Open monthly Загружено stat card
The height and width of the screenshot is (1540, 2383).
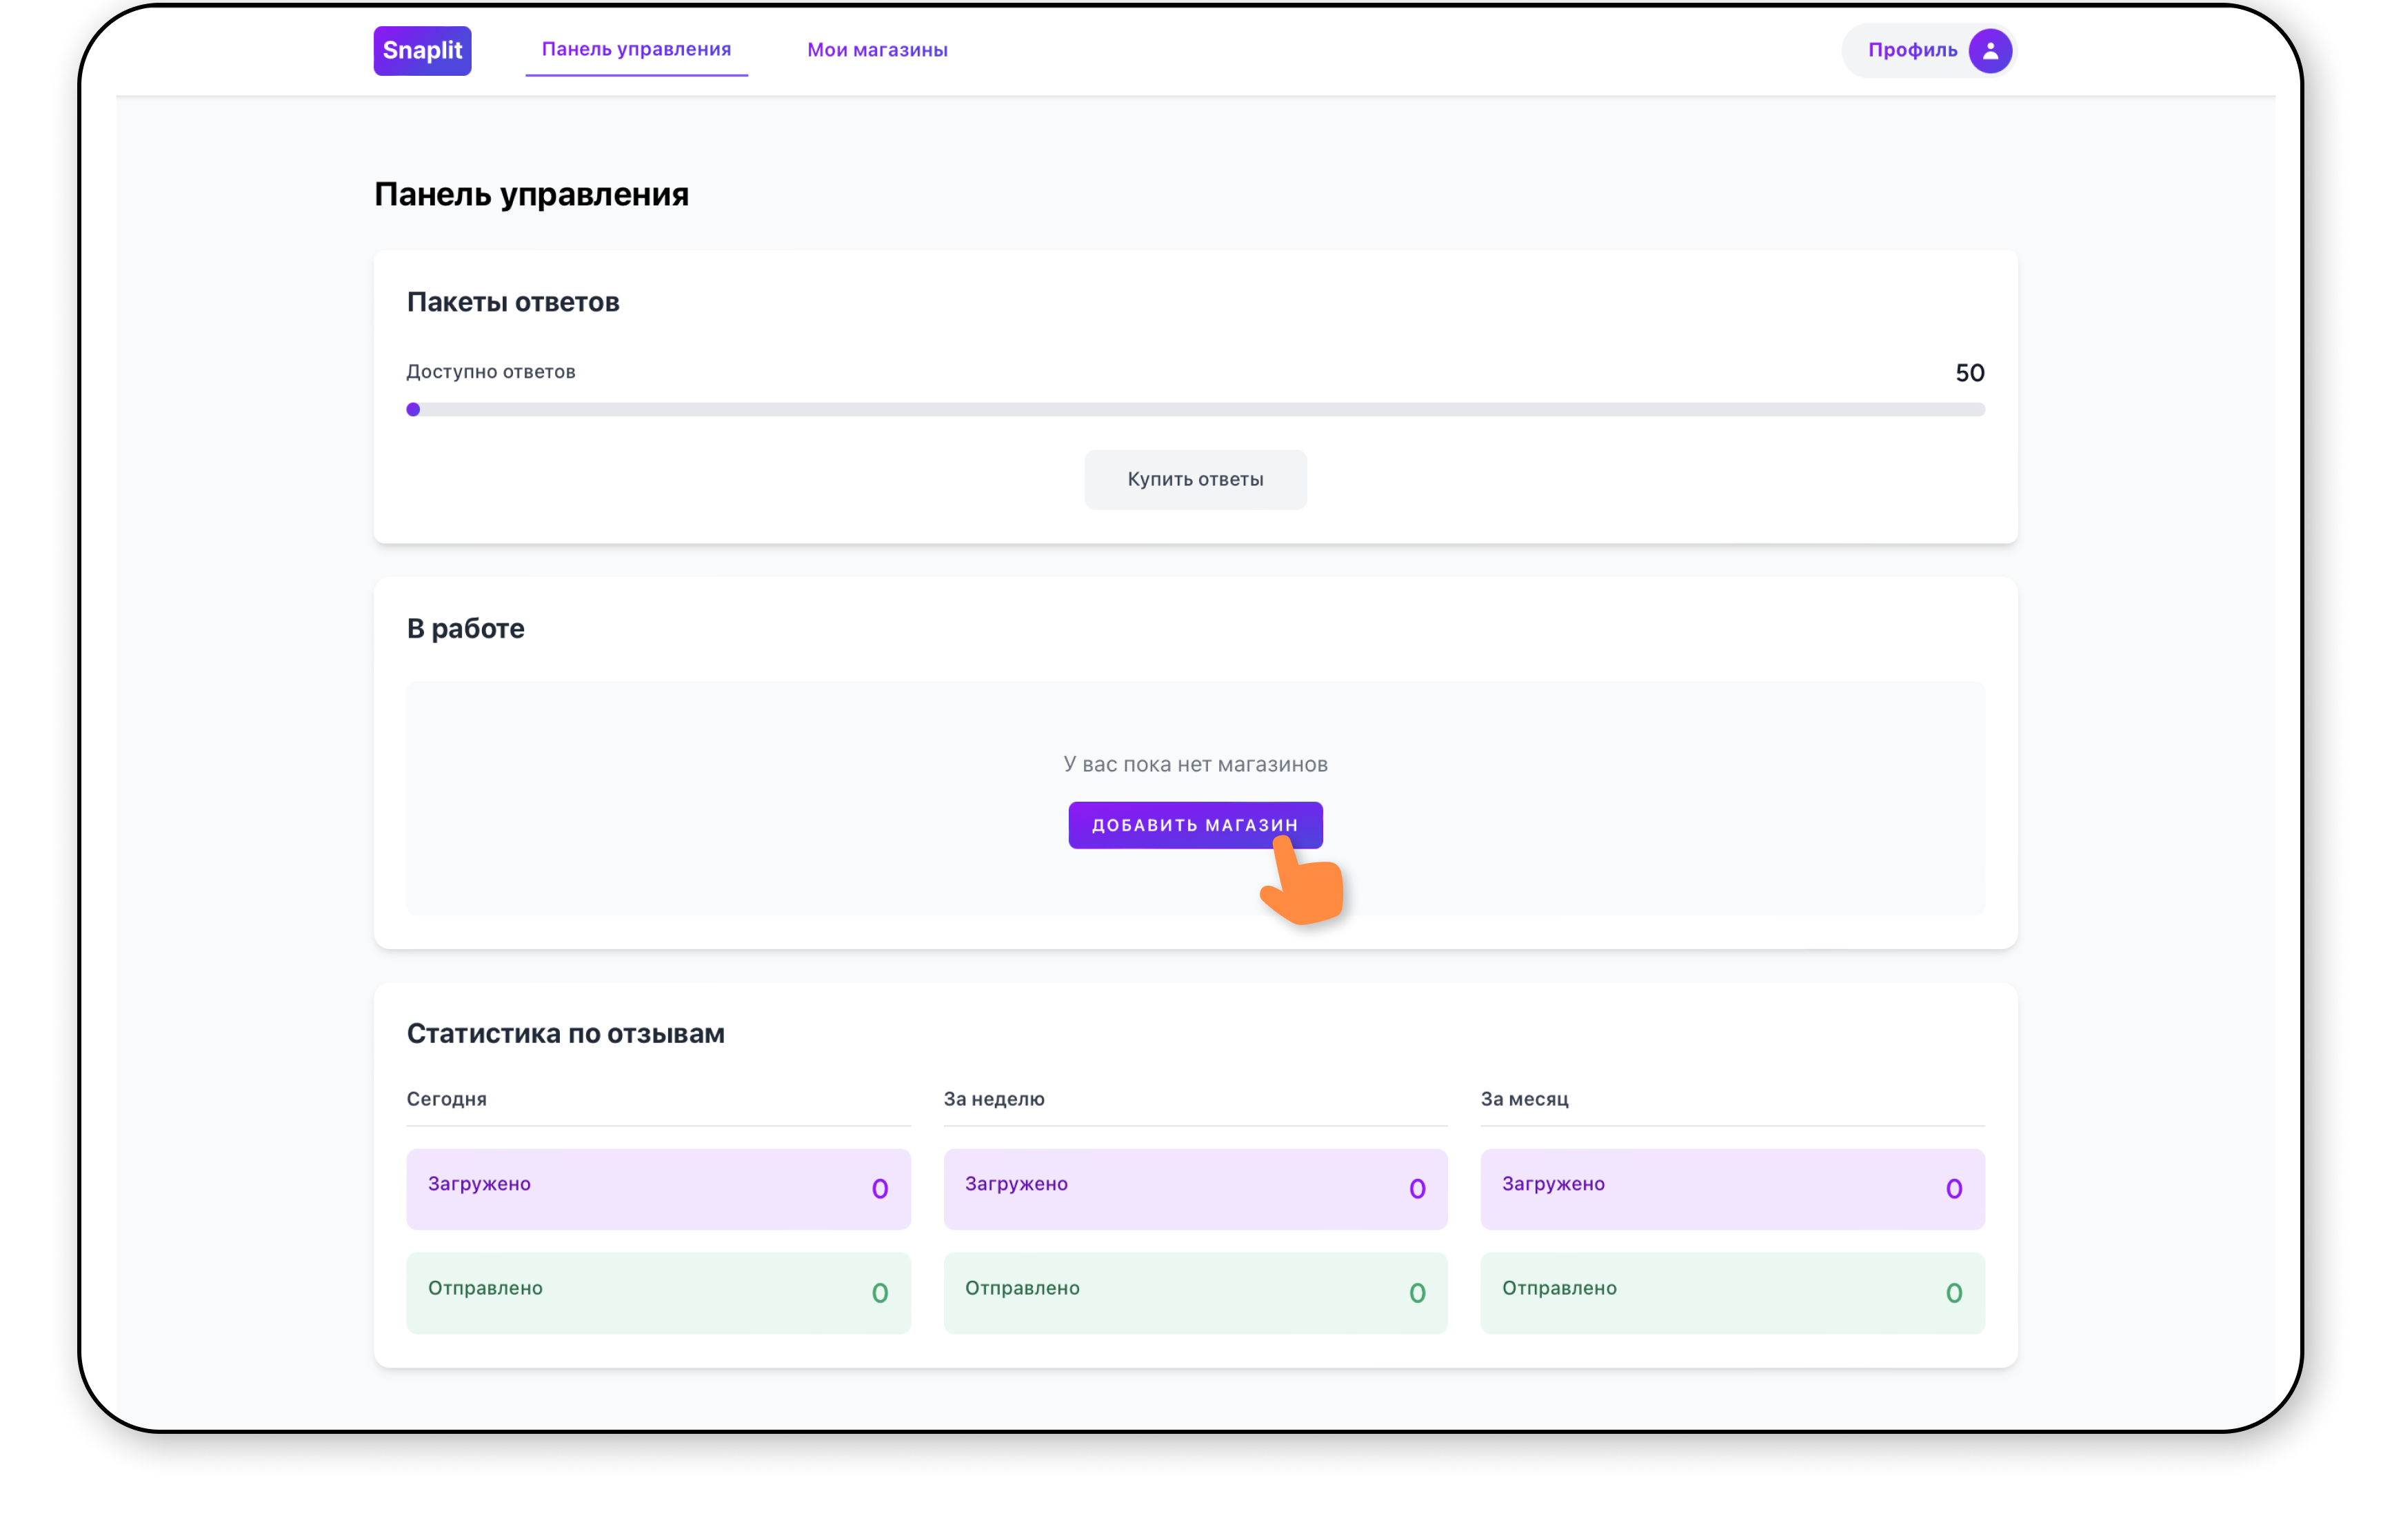[1732, 1188]
